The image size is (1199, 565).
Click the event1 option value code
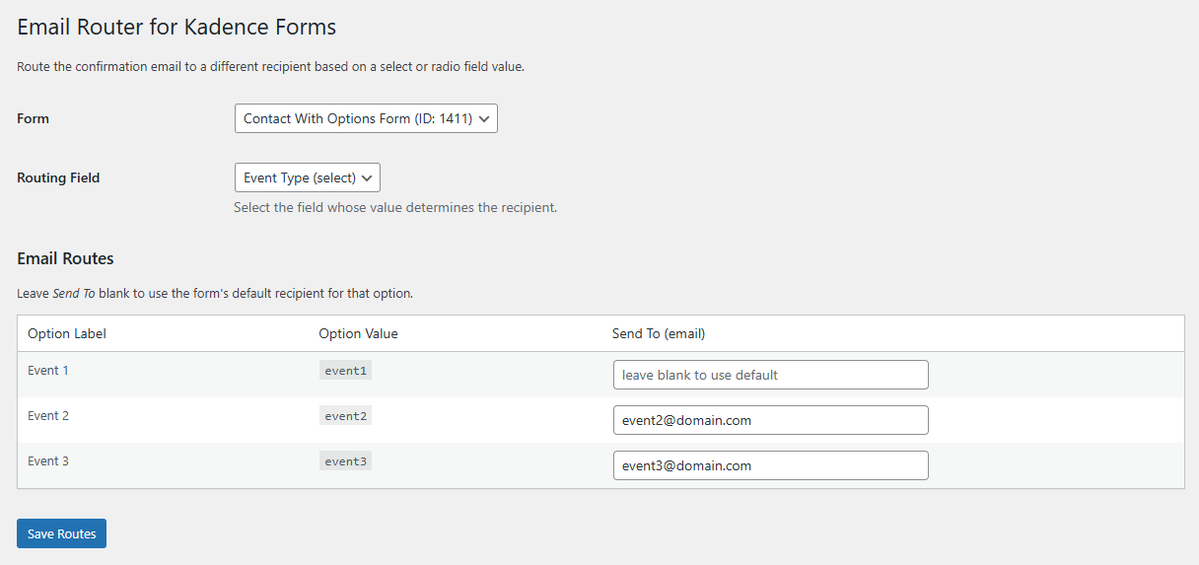coord(346,371)
